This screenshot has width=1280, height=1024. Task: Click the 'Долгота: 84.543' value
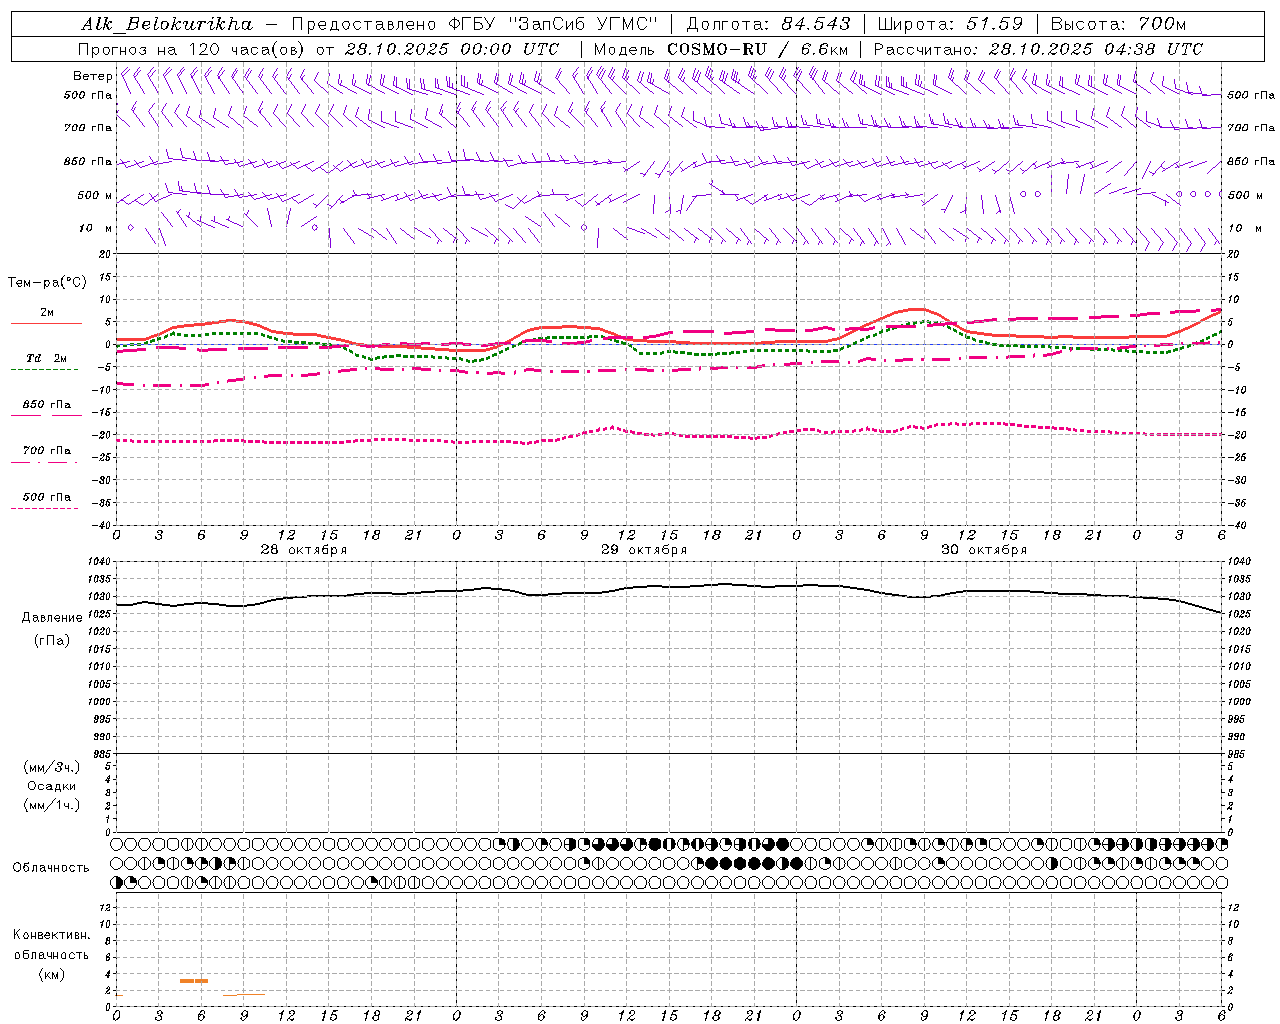pyautogui.click(x=768, y=24)
